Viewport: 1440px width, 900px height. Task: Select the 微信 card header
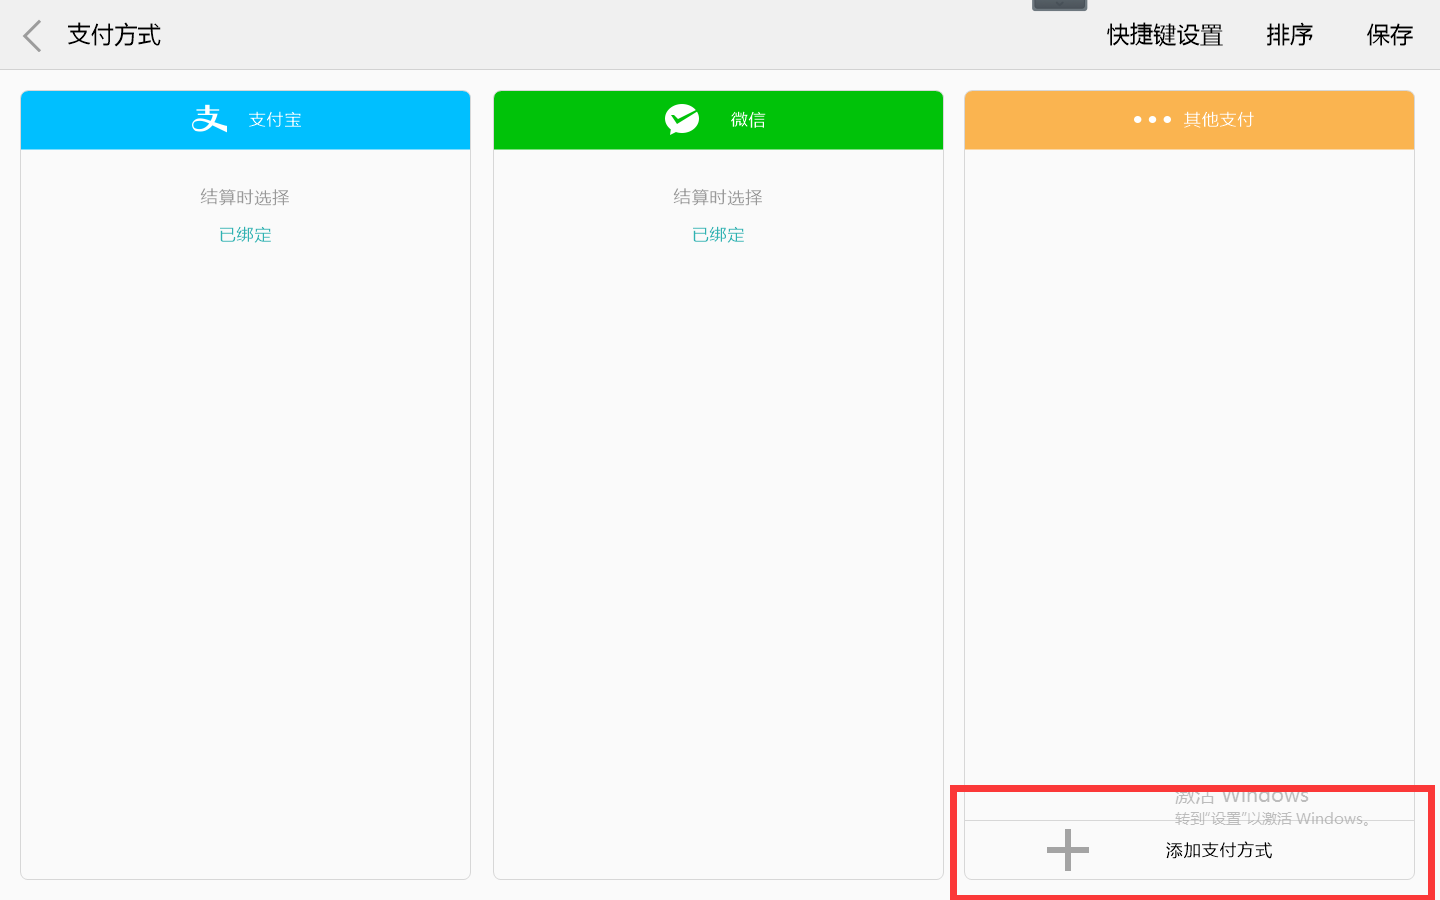pyautogui.click(x=718, y=120)
